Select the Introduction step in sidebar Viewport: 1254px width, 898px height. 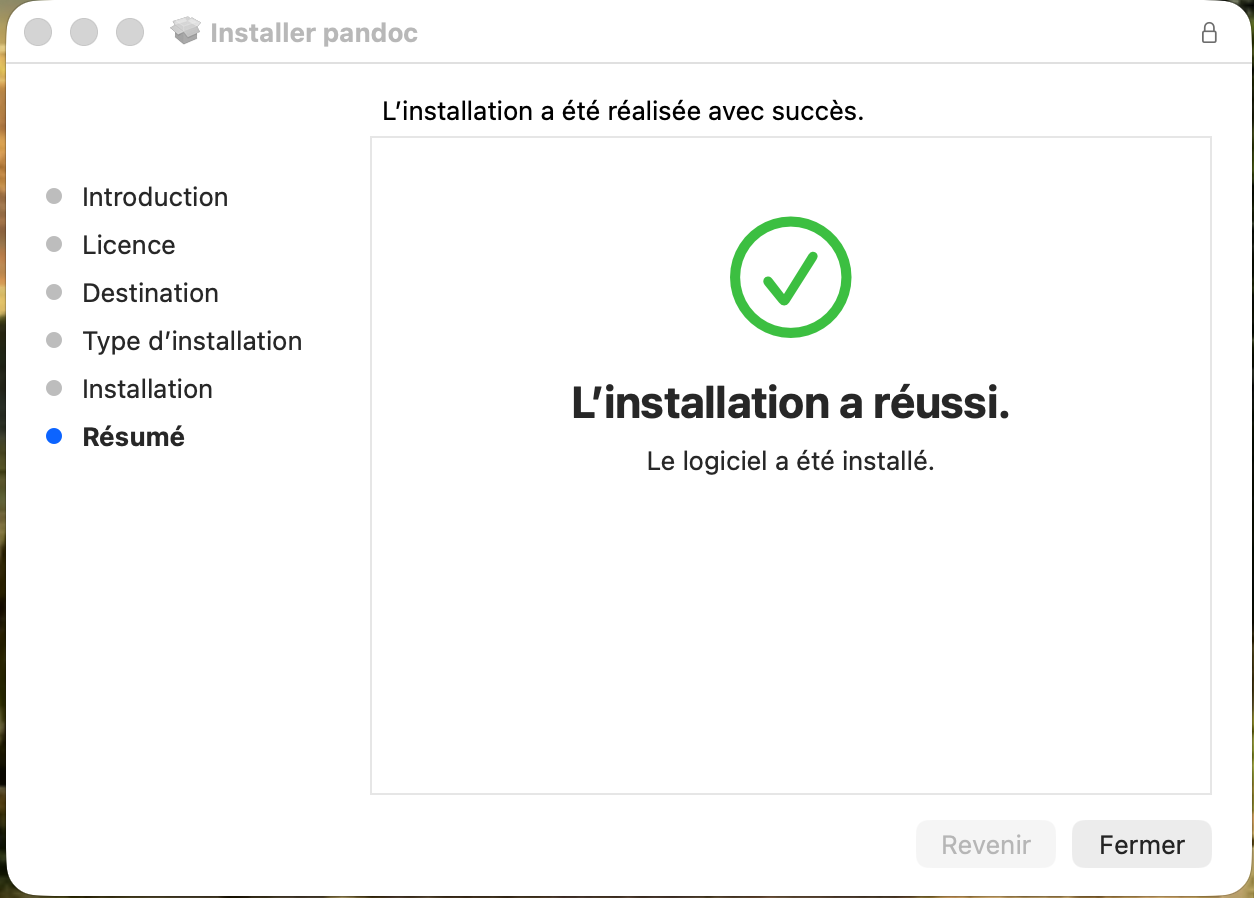[x=155, y=197]
